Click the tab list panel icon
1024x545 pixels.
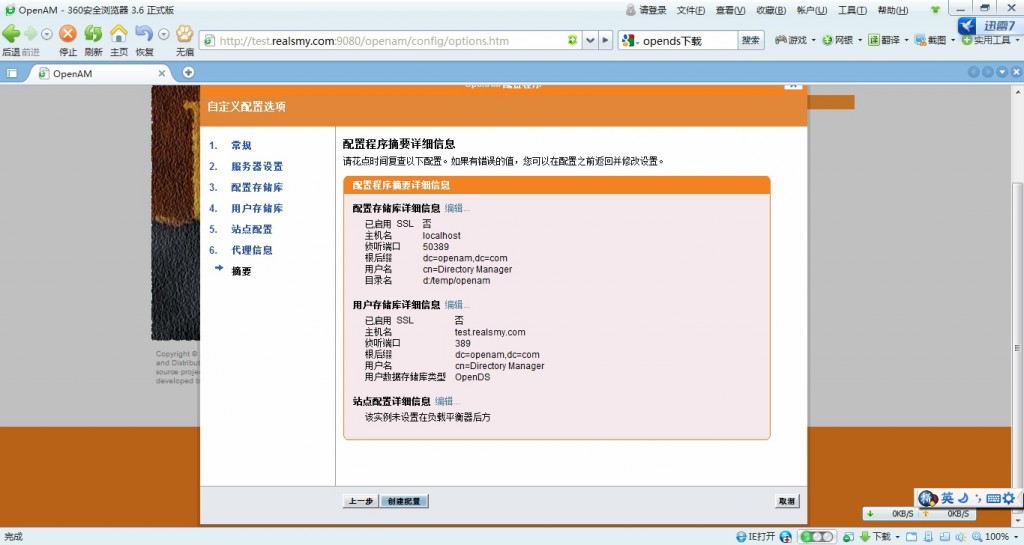[x=12, y=73]
